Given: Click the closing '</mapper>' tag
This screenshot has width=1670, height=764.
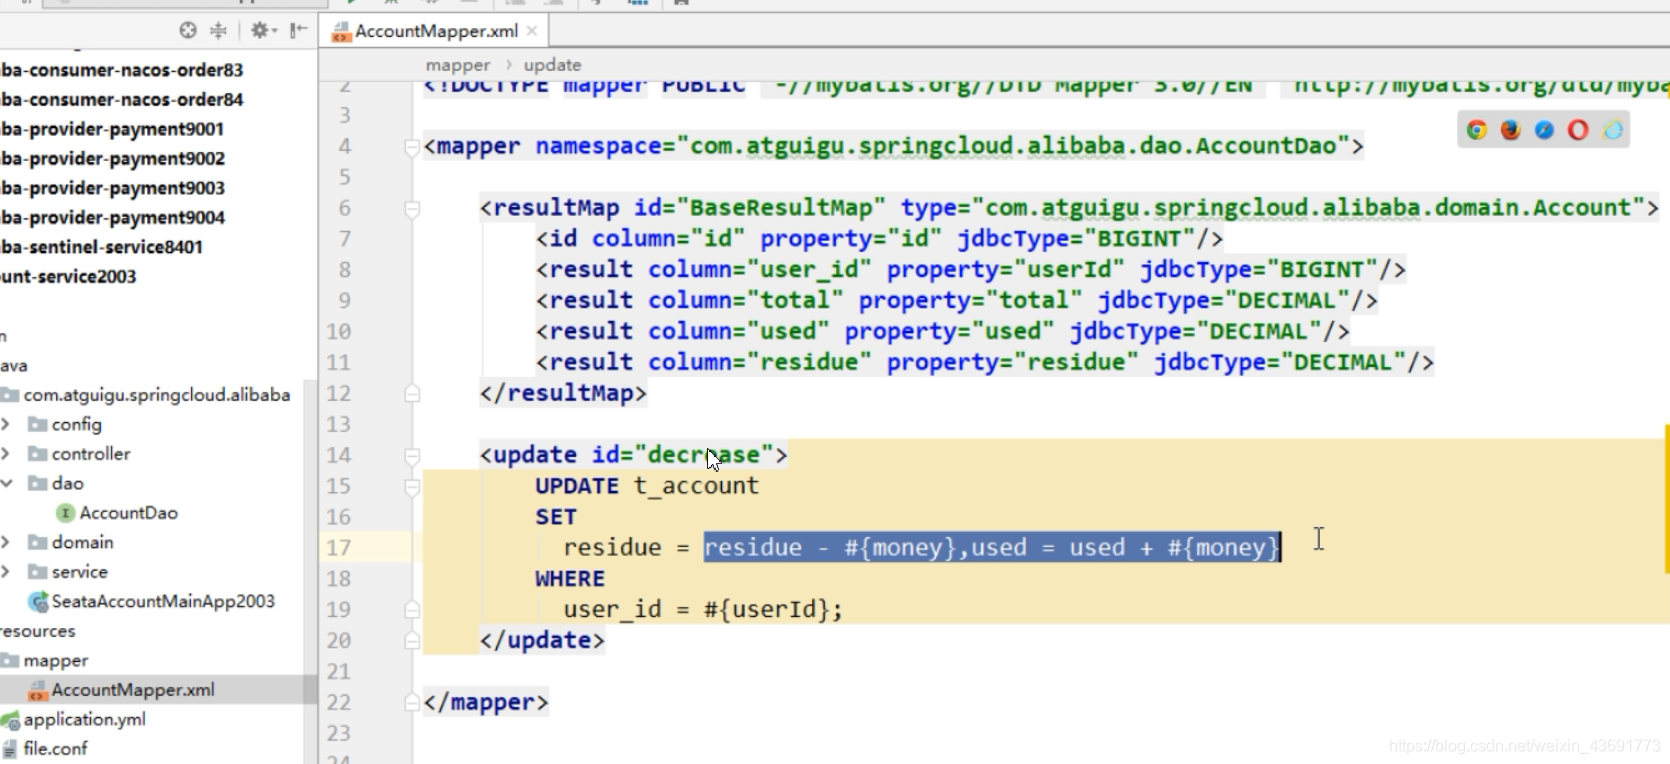Looking at the screenshot, I should (x=486, y=703).
